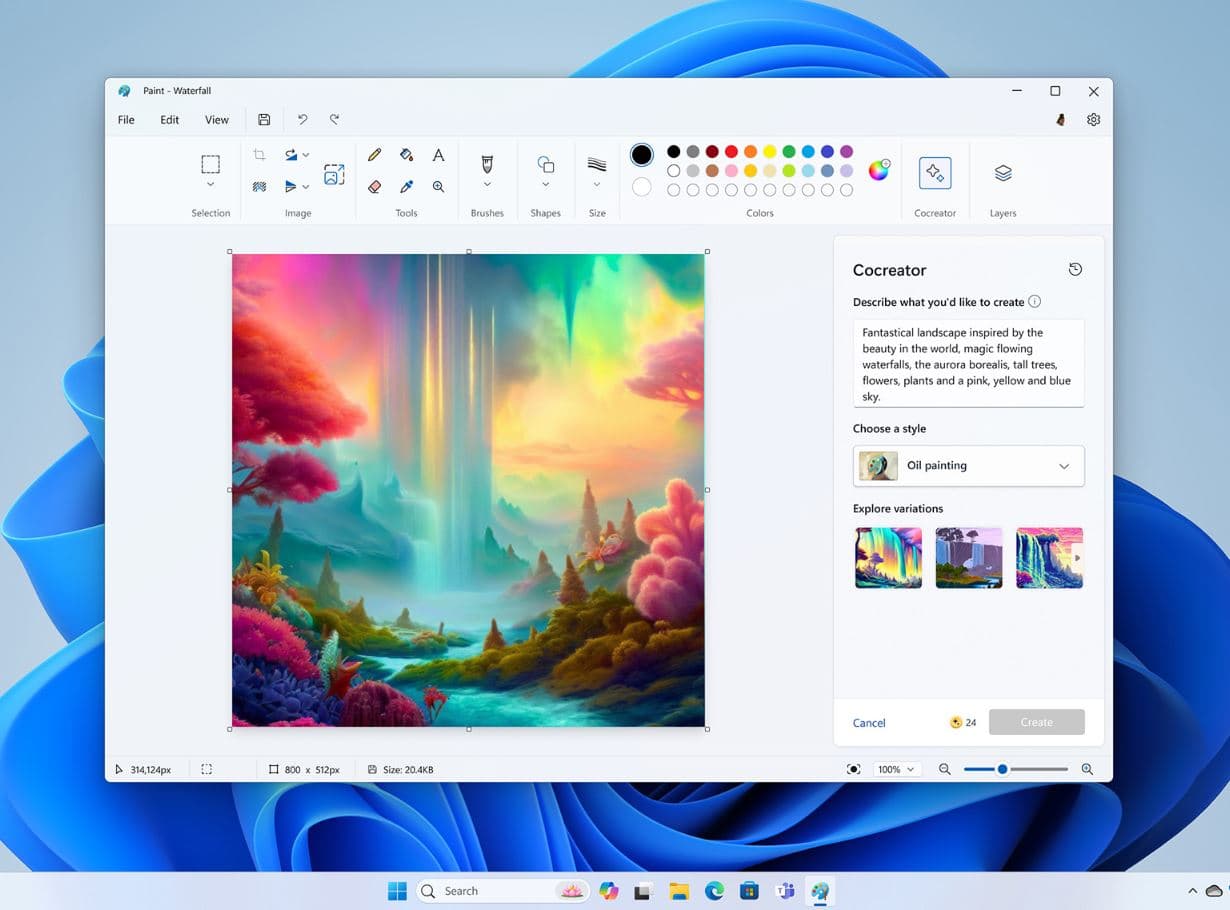Select the Pencil tool

point(374,155)
